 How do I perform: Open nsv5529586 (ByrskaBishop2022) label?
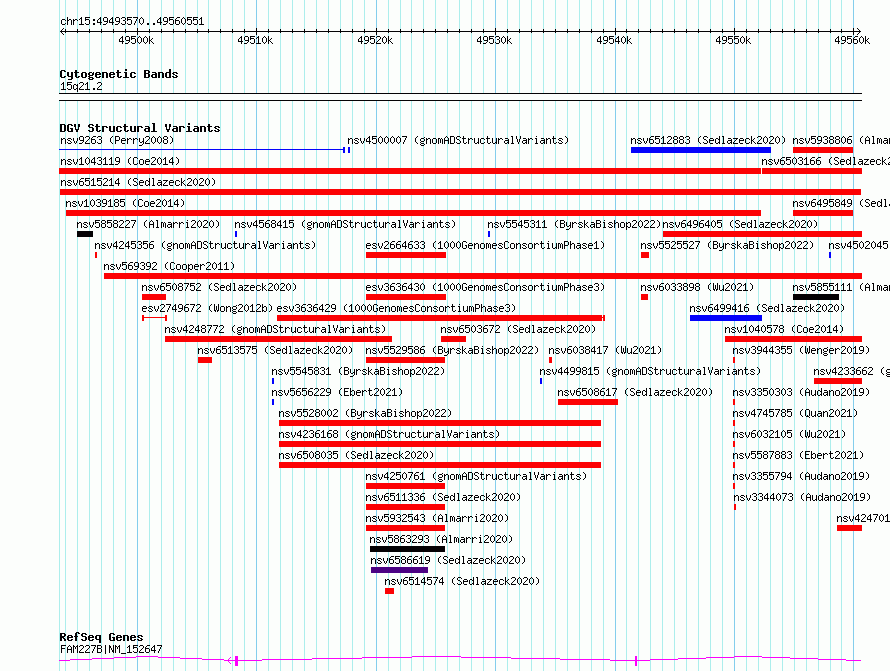tap(452, 350)
